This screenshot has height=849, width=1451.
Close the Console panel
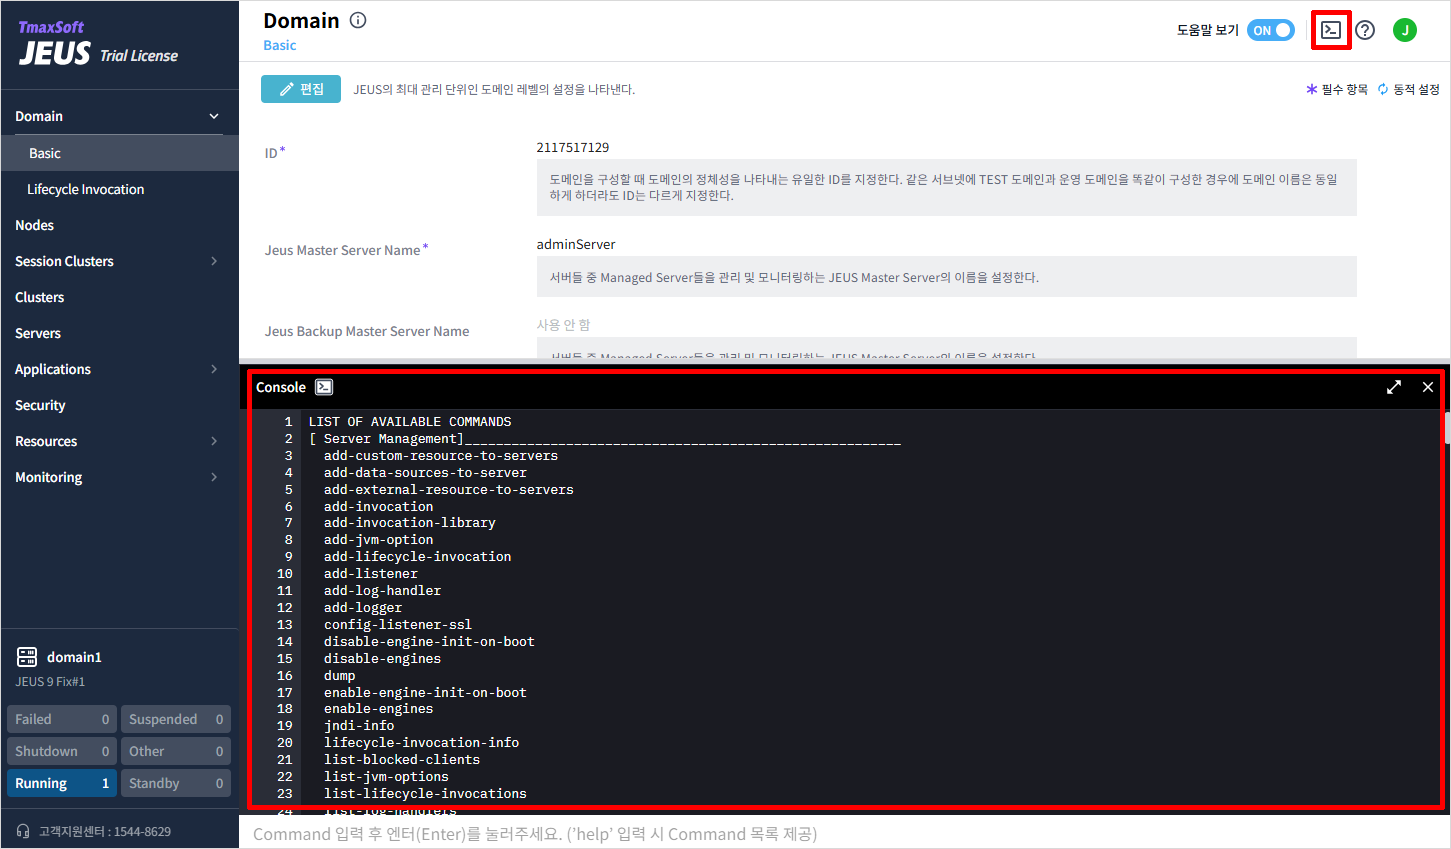coord(1428,387)
